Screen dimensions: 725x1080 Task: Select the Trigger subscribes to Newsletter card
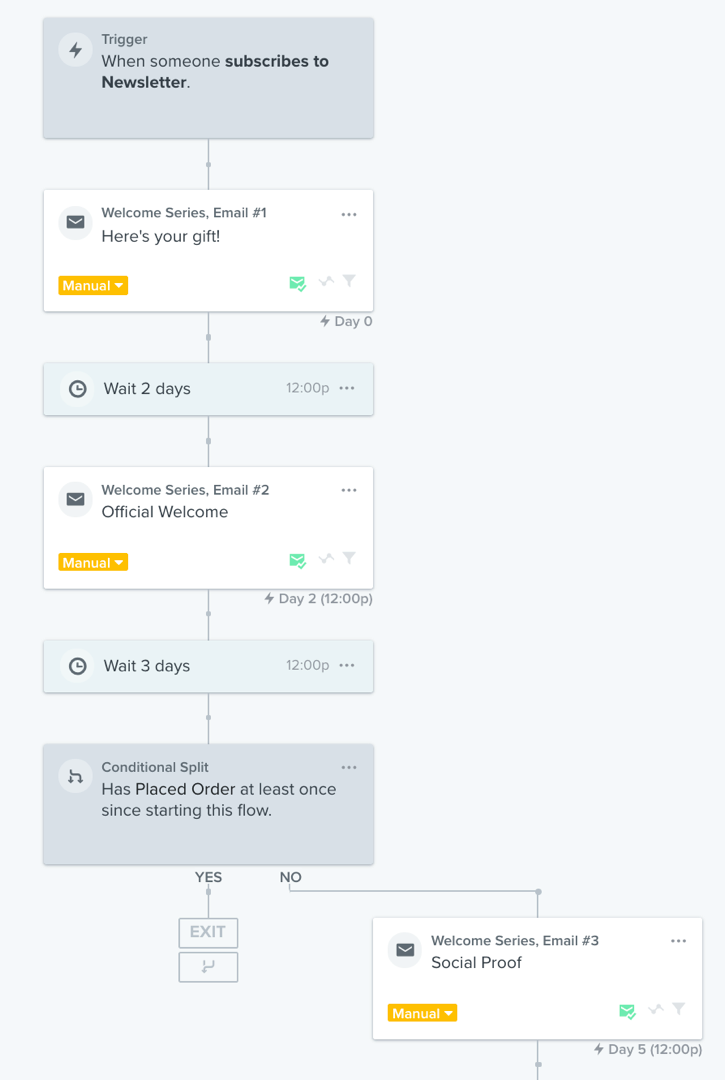209,78
